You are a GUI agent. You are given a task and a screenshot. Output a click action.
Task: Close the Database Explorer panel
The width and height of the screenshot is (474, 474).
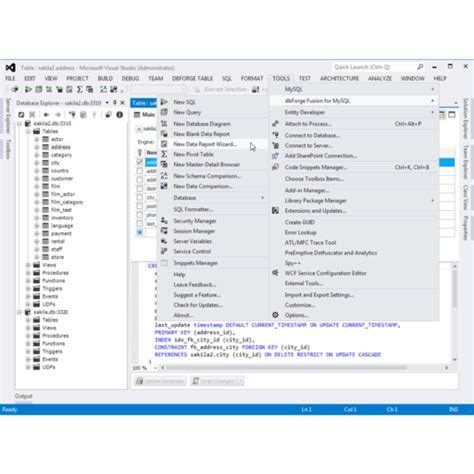coord(122,103)
